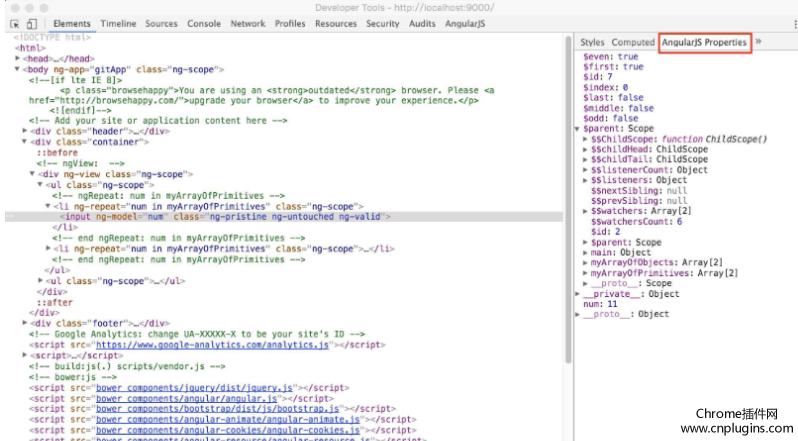Open the Timeline tab

pyautogui.click(x=118, y=24)
